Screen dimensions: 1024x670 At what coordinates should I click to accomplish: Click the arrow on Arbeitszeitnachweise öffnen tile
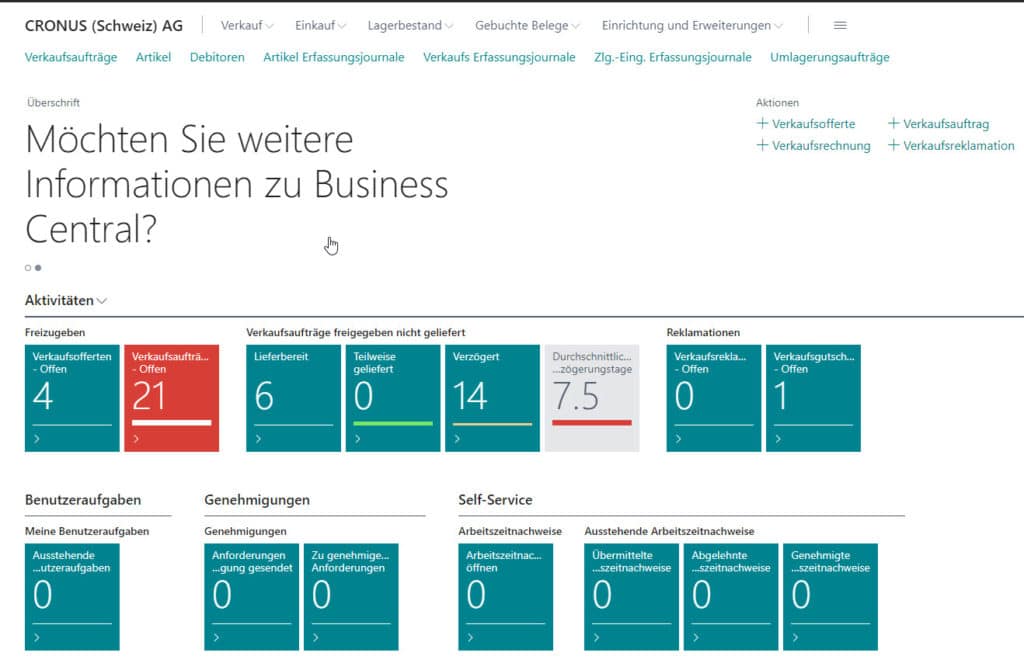point(470,637)
